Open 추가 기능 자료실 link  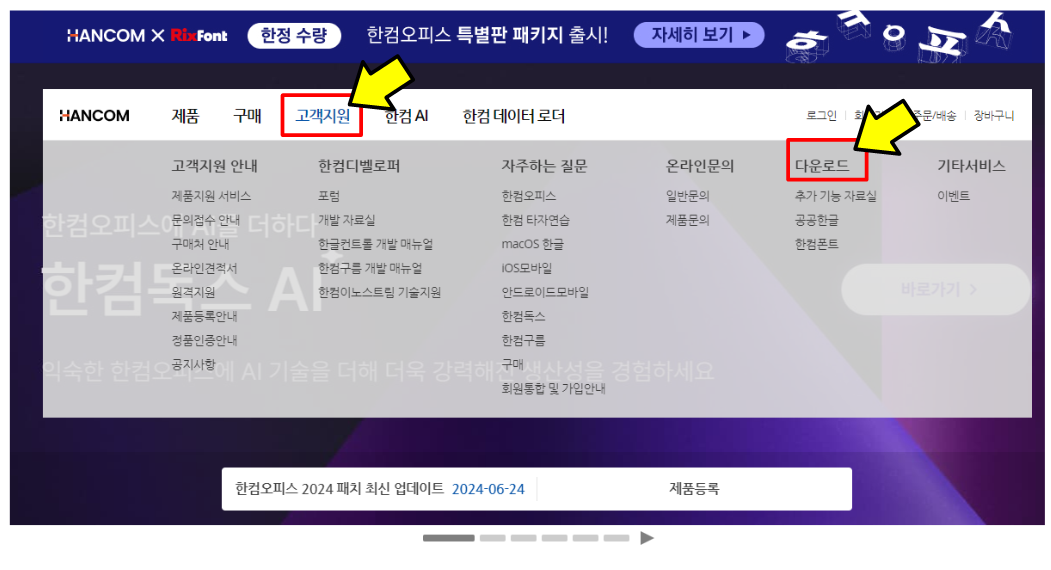836,196
